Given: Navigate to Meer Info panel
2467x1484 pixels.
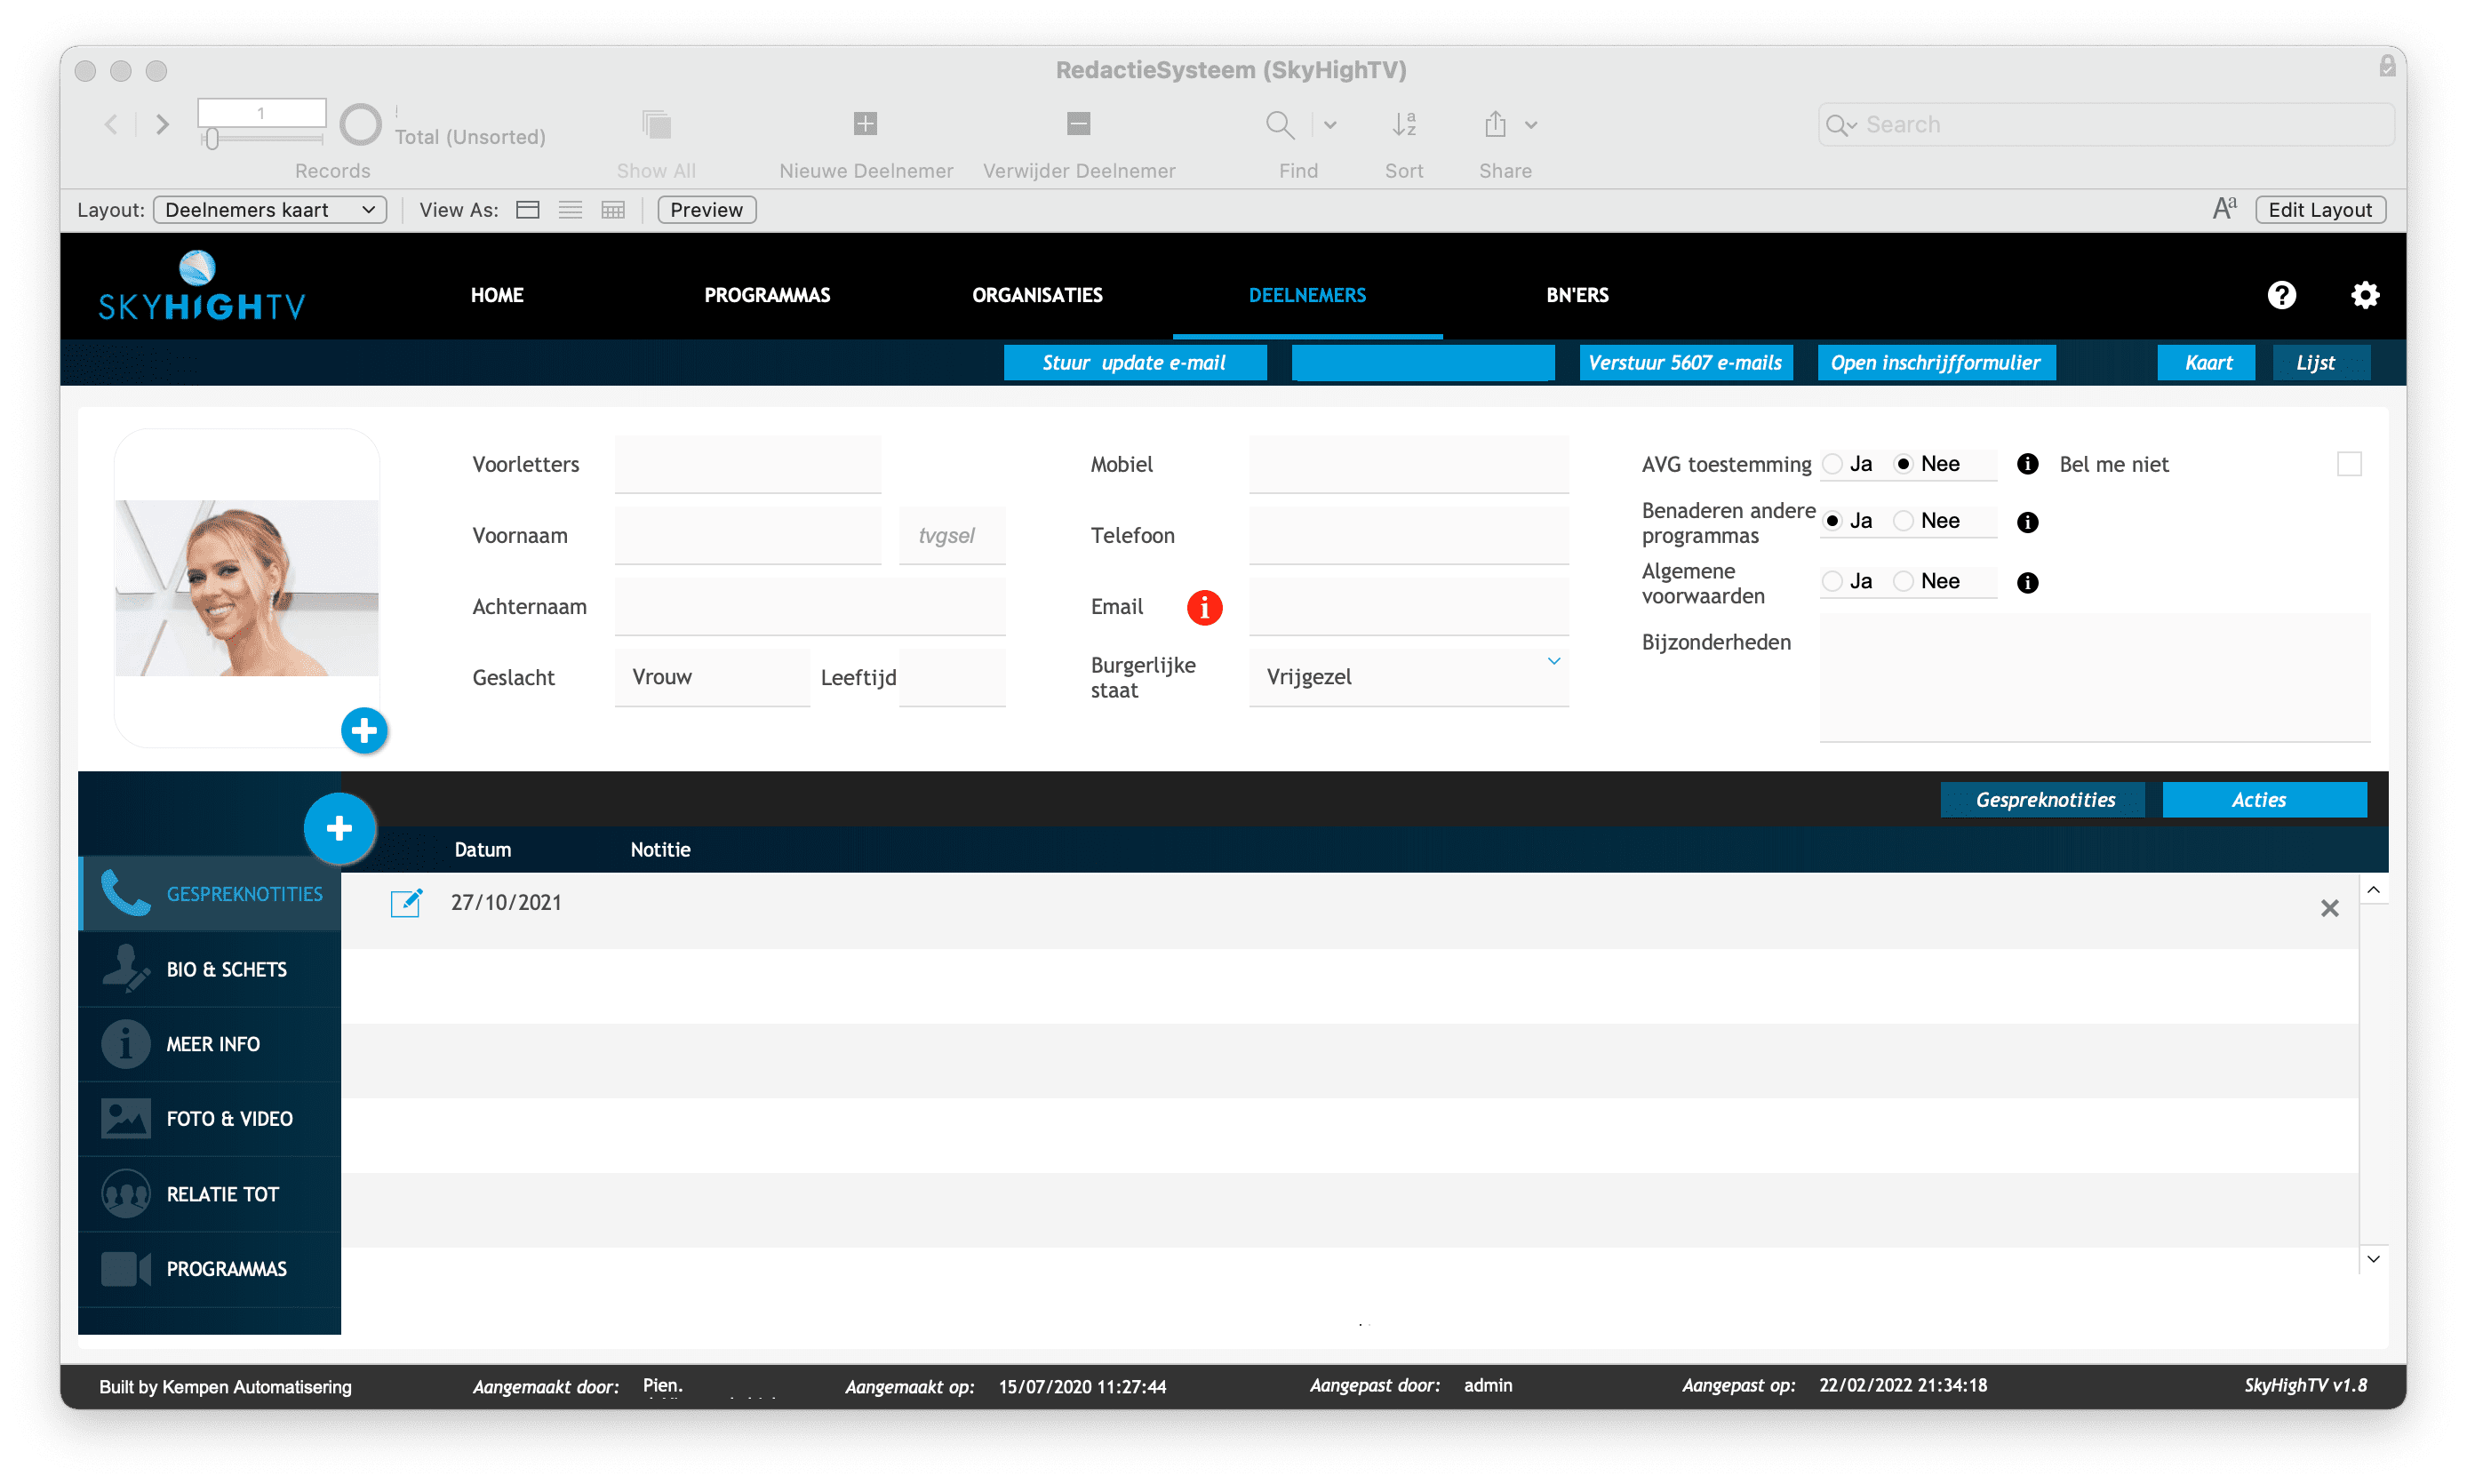Looking at the screenshot, I should tap(213, 1043).
